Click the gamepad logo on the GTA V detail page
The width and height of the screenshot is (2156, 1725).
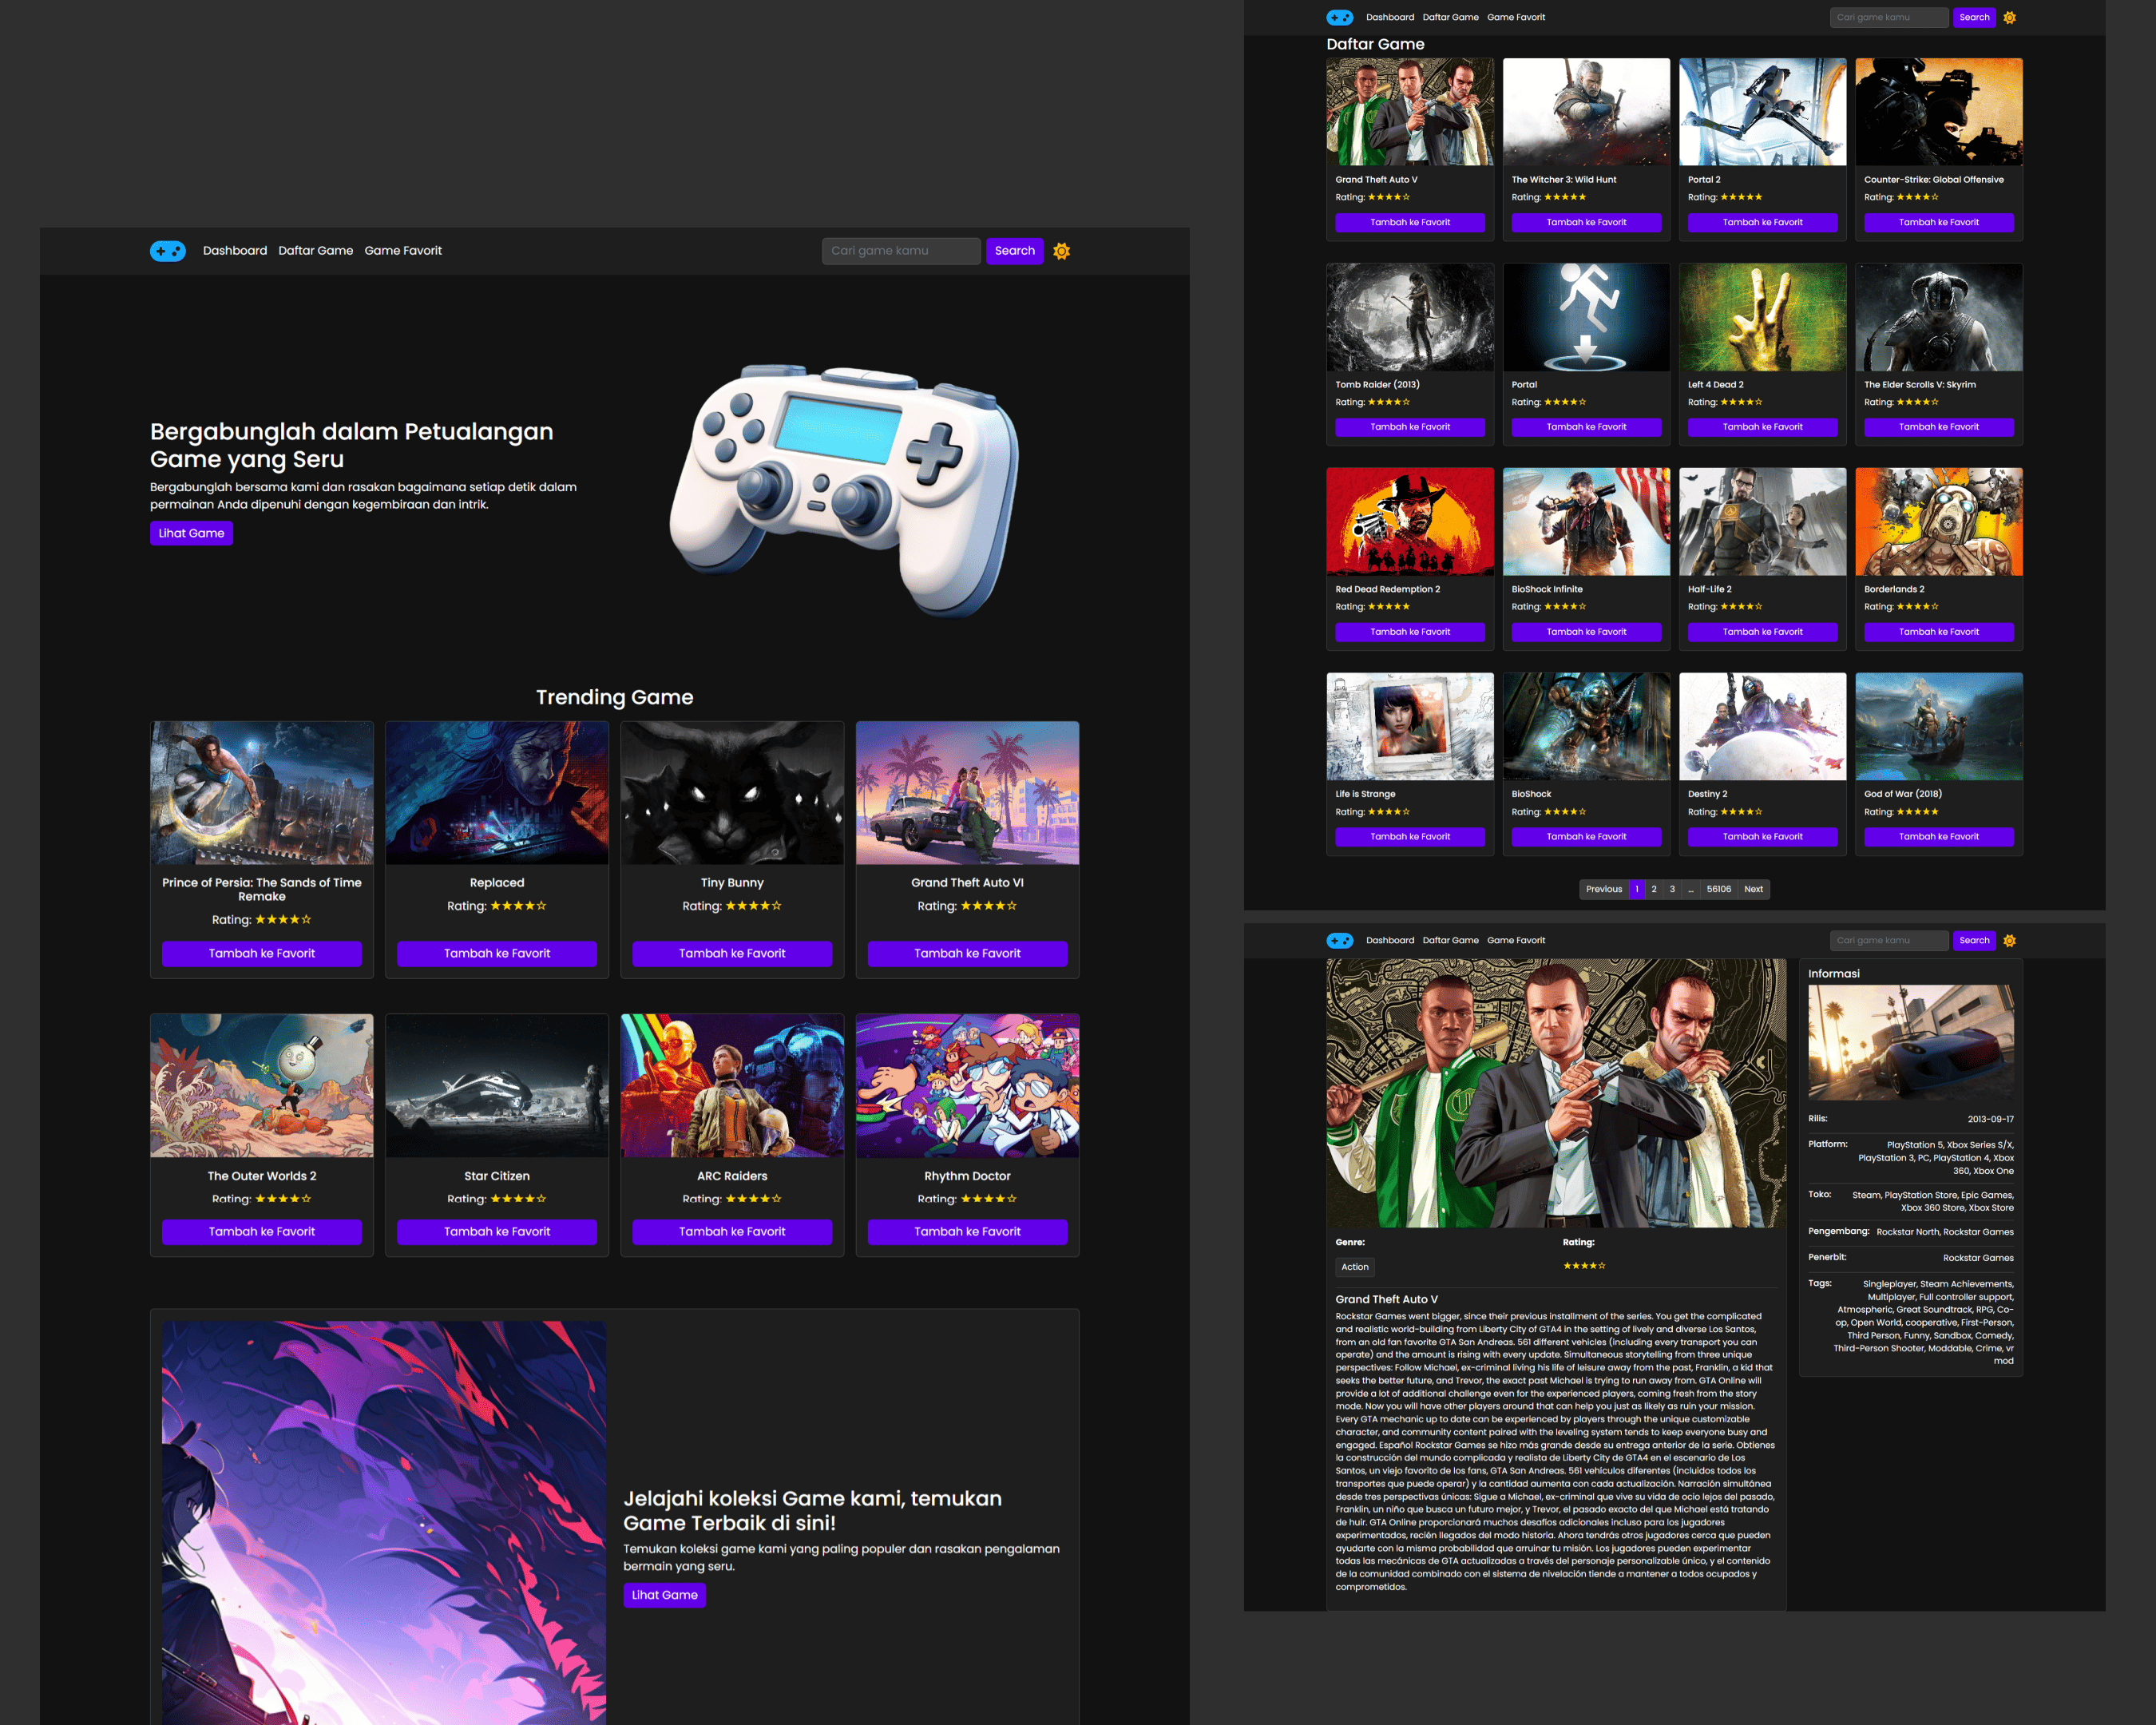click(x=1339, y=940)
